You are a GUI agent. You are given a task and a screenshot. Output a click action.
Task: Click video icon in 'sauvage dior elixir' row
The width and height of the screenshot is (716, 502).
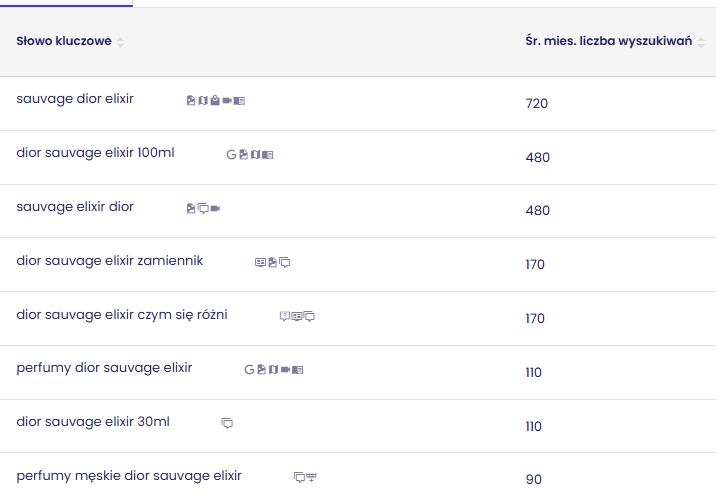(227, 101)
